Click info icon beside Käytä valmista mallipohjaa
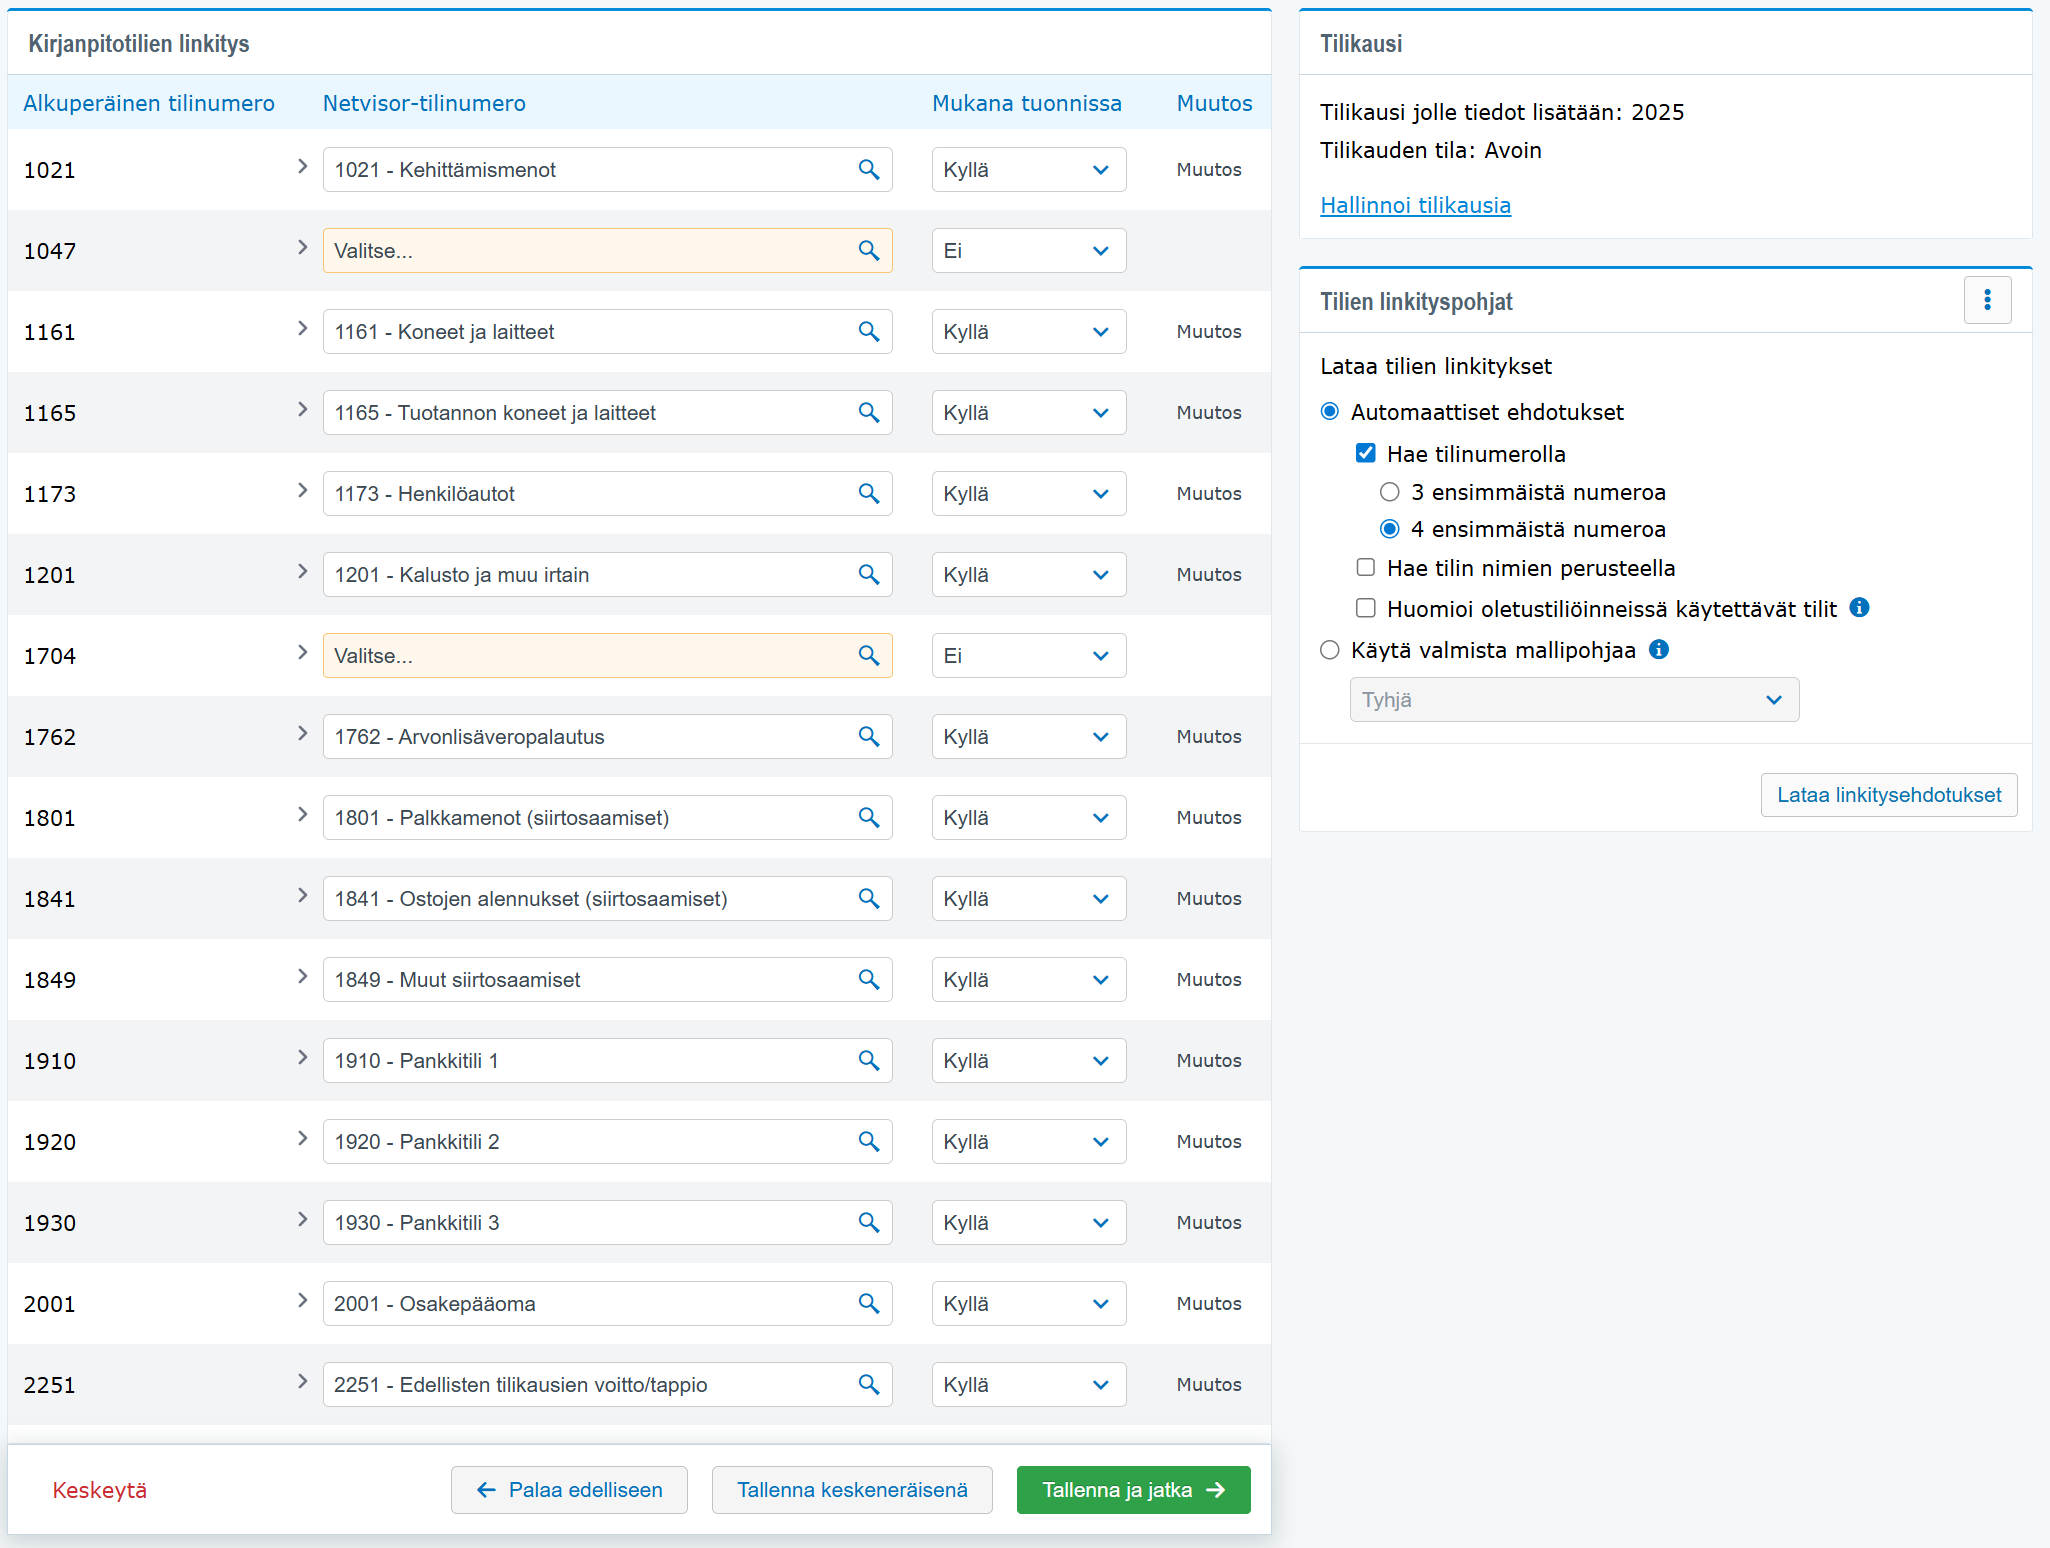 1659,650
